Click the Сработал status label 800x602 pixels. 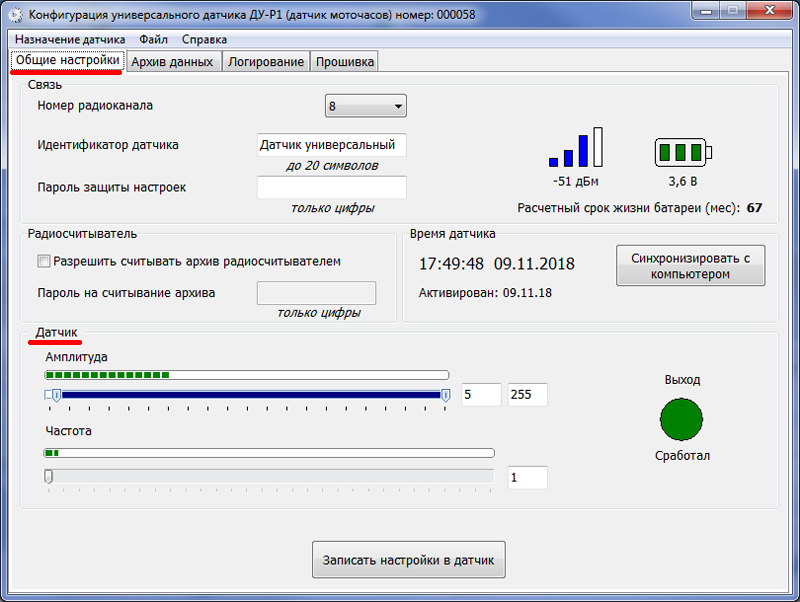pyautogui.click(x=682, y=456)
